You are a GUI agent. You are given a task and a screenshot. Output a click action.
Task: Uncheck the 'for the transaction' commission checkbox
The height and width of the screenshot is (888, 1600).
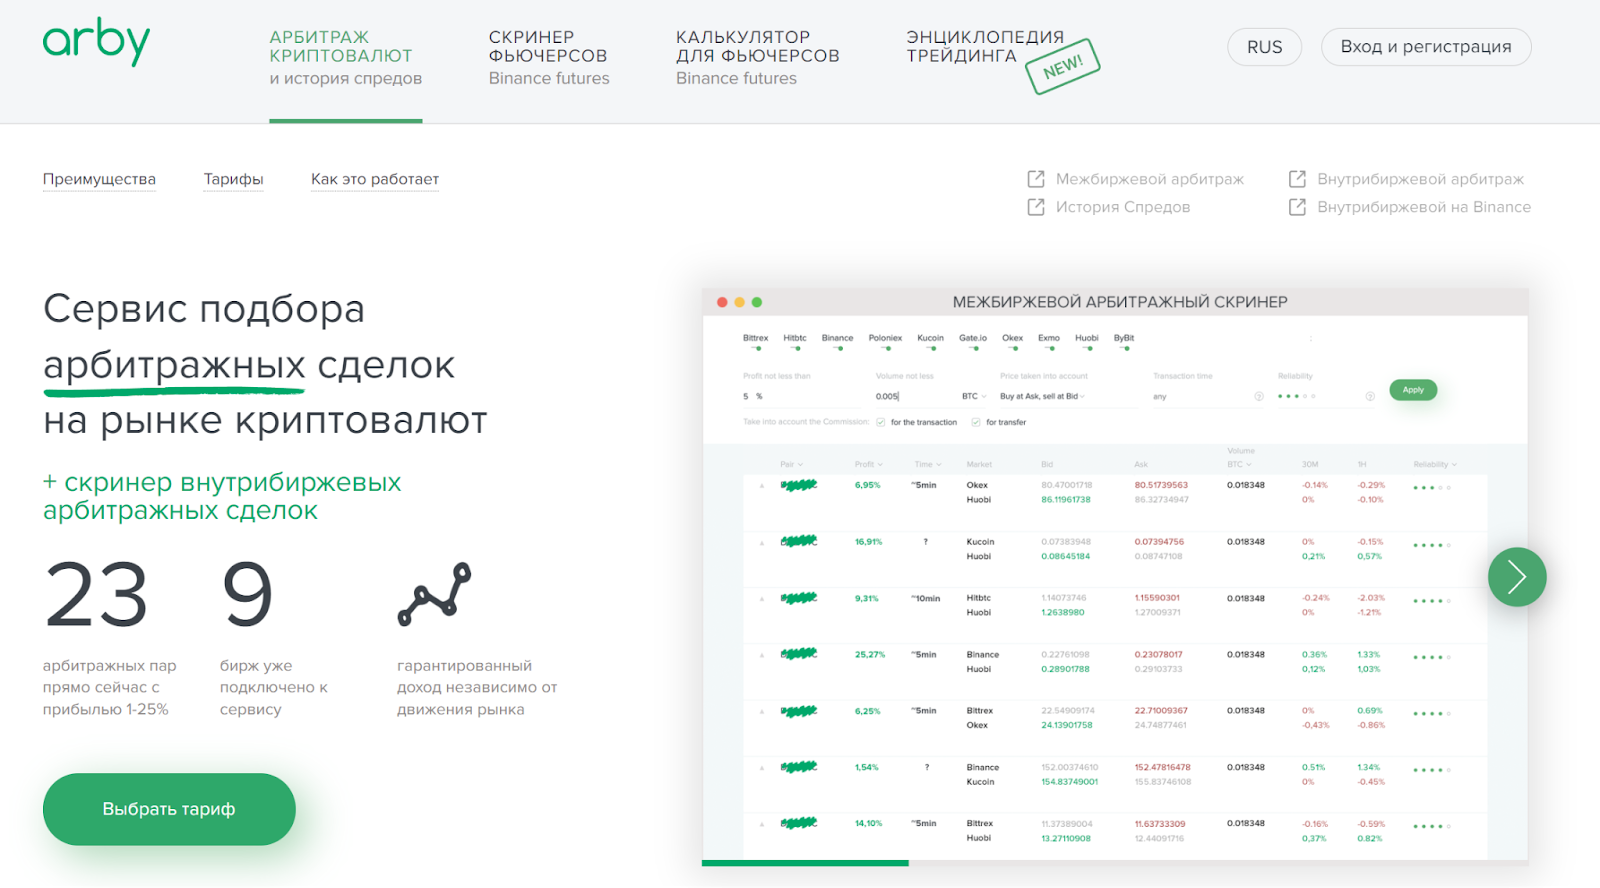(x=881, y=422)
